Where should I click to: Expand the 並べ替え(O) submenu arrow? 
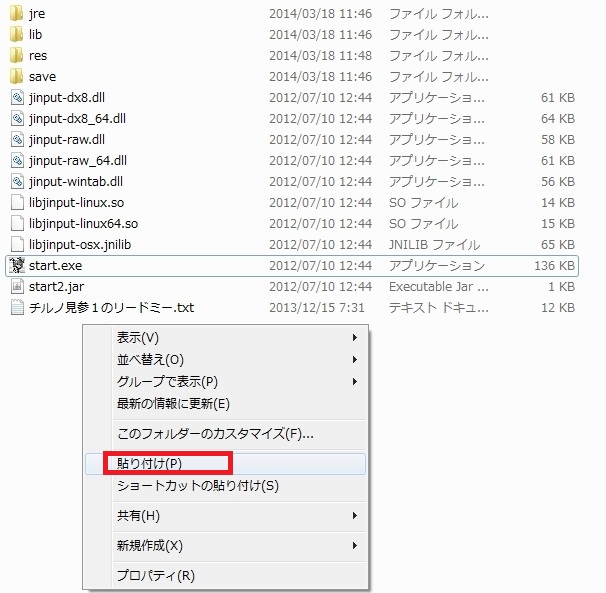(x=355, y=360)
